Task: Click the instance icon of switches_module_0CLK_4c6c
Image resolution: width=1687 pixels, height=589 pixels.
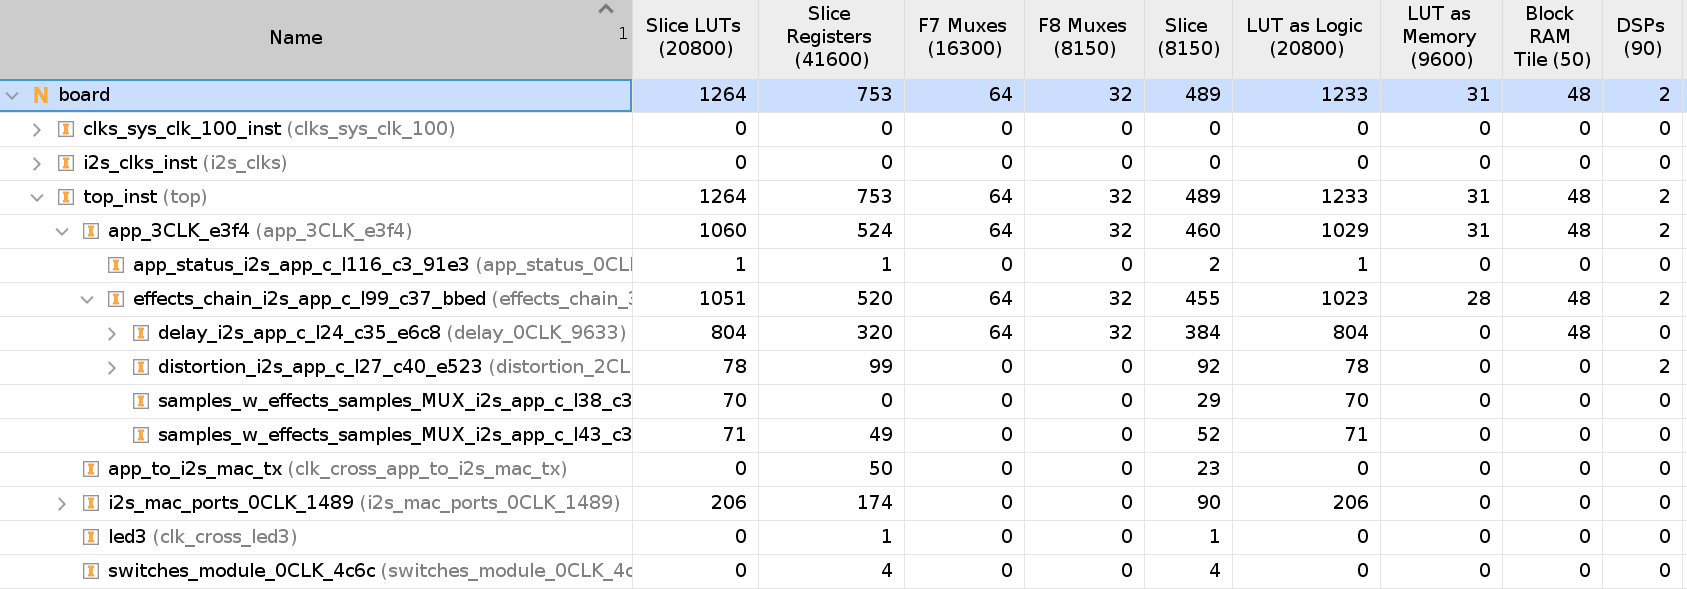Action: tap(91, 571)
